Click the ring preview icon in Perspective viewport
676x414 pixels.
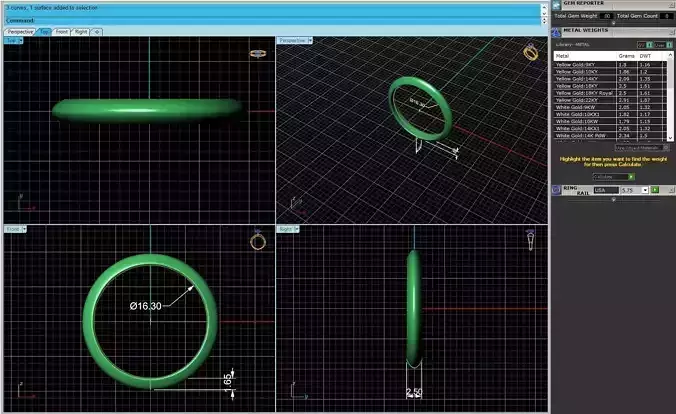pyautogui.click(x=530, y=52)
